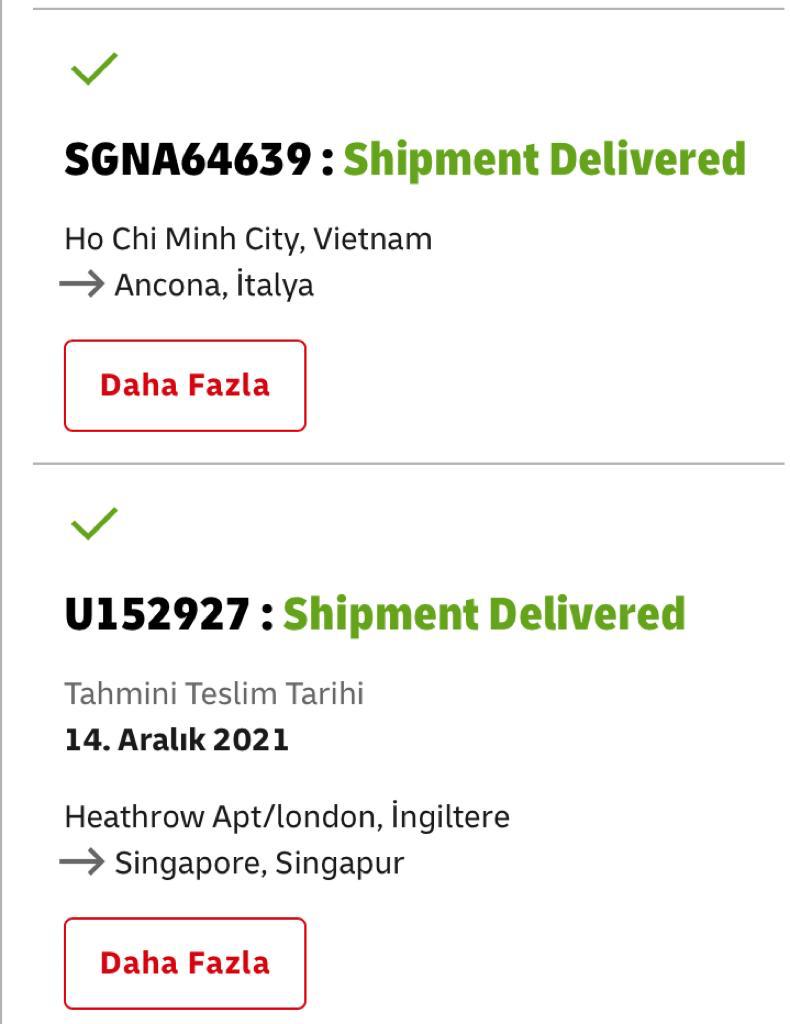
Task: Tap the destination text Ancona, İtalya
Action: tap(214, 285)
